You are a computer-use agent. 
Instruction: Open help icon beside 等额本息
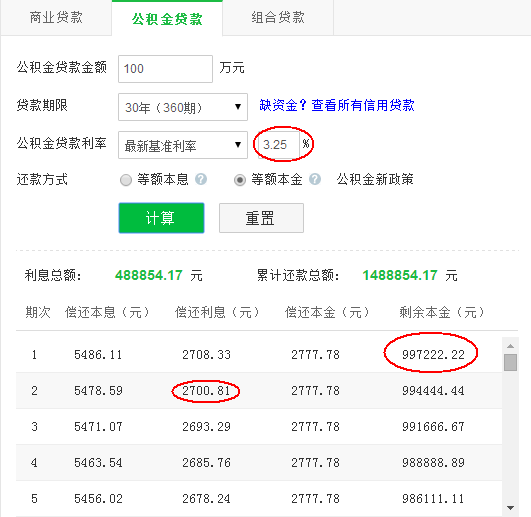[x=201, y=179]
